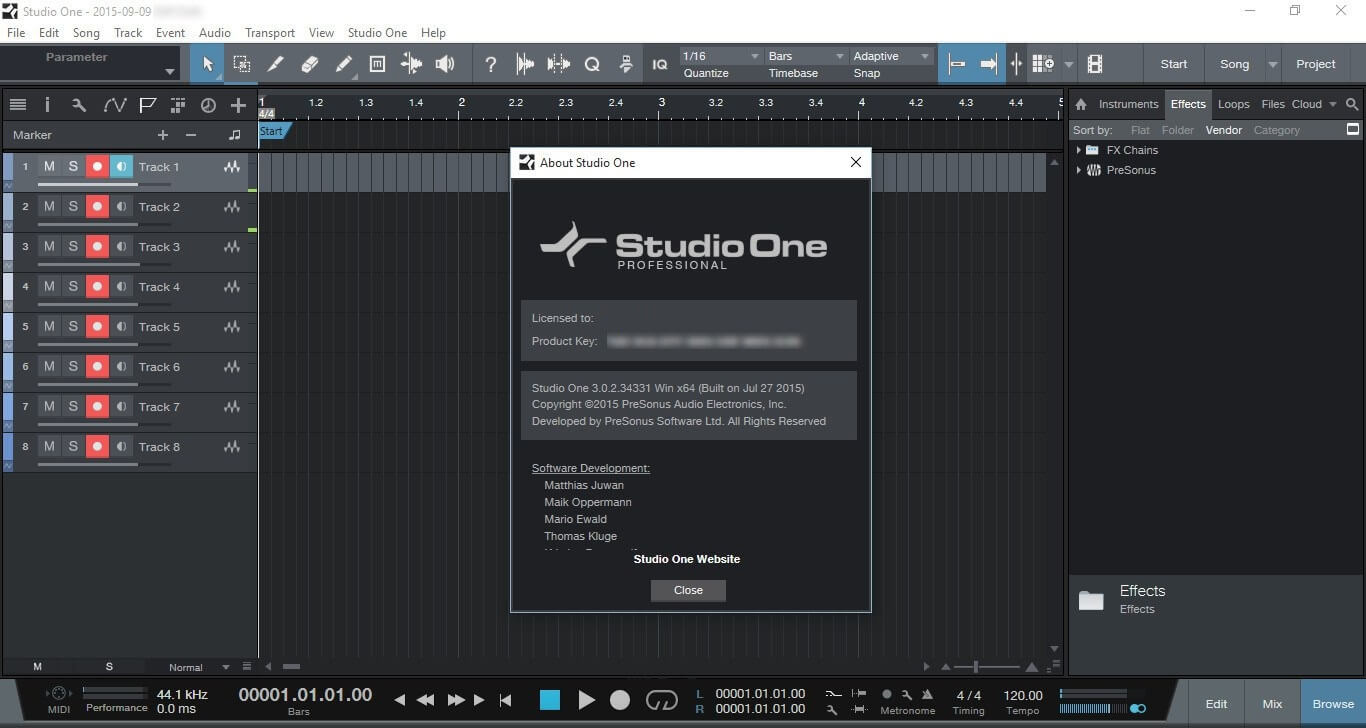Open the Song page dropdown arrow

pos(1272,64)
